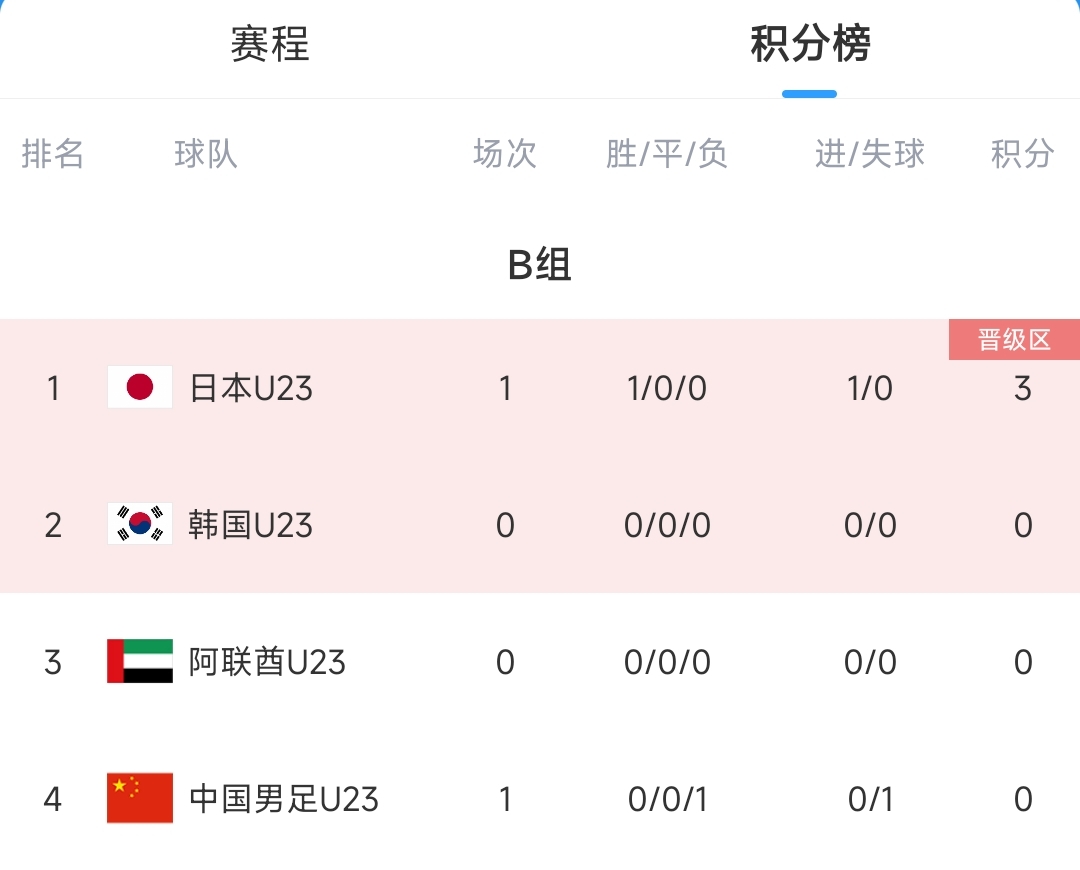Open the 中国男足U23 team page
The height and width of the screenshot is (870, 1080).
point(284,799)
